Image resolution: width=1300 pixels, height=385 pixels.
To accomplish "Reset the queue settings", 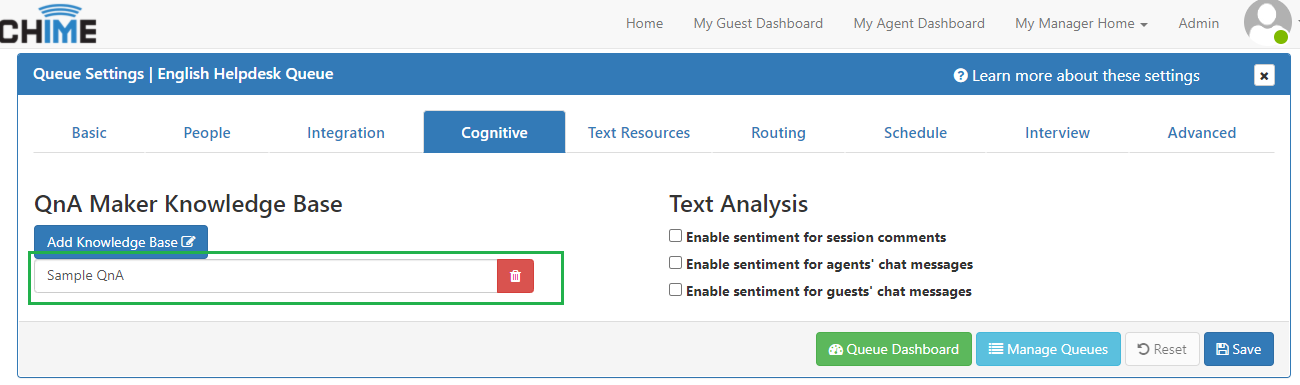I will (1162, 349).
